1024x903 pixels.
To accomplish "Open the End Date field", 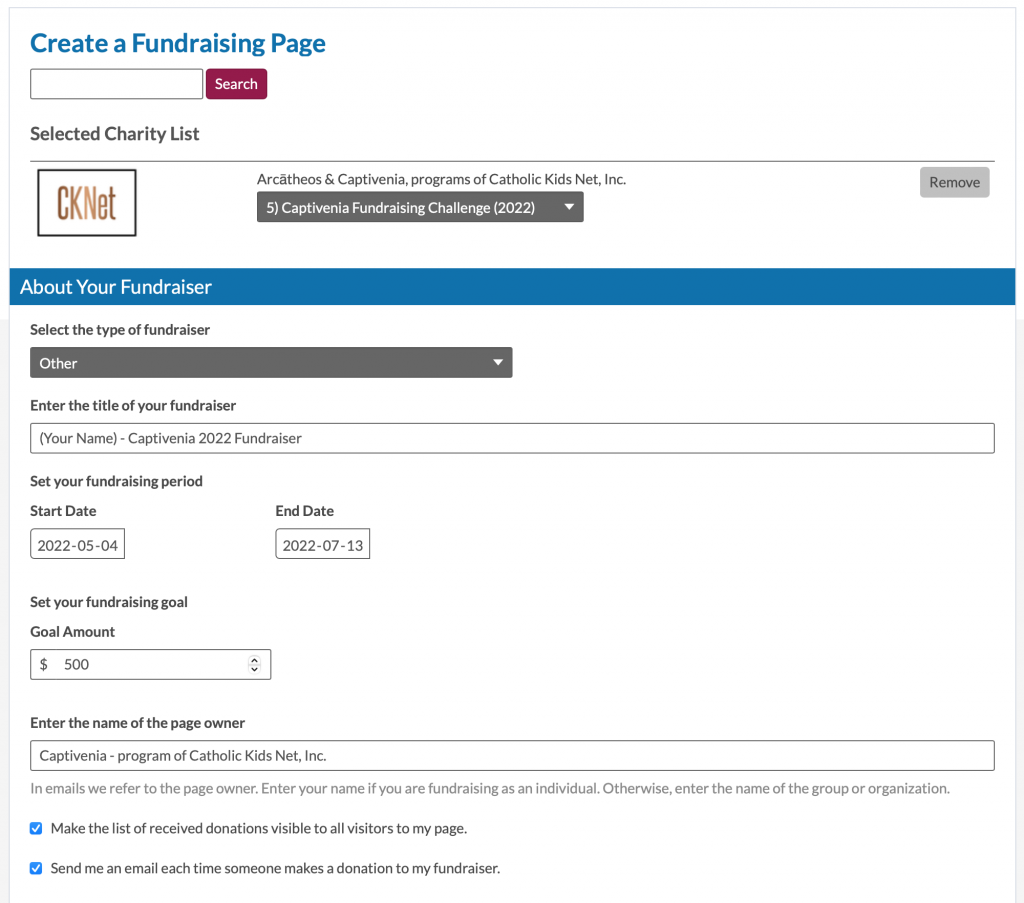I will tap(323, 544).
